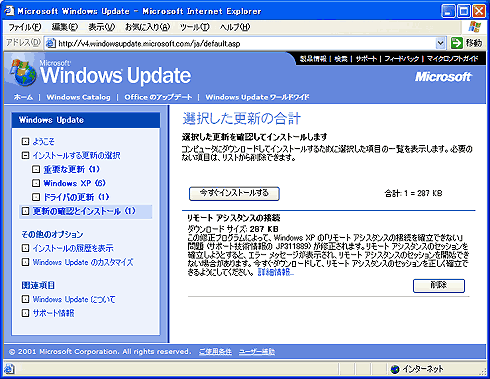Screen dimensions: 490x379
Task: Open the 詳細情報 link
Action: pos(276,272)
